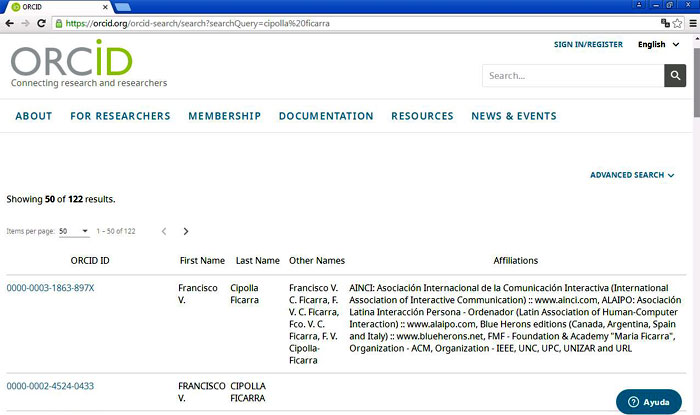Screen dimensions: 700x415
Task: Open the For Researchers menu
Action: [120, 116]
